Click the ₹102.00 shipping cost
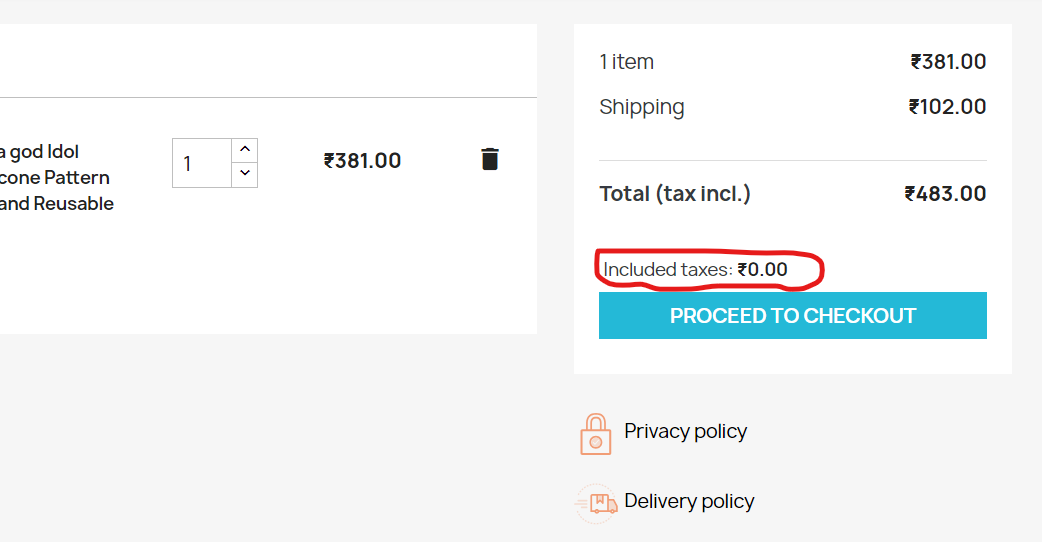This screenshot has width=1042, height=542. click(947, 107)
